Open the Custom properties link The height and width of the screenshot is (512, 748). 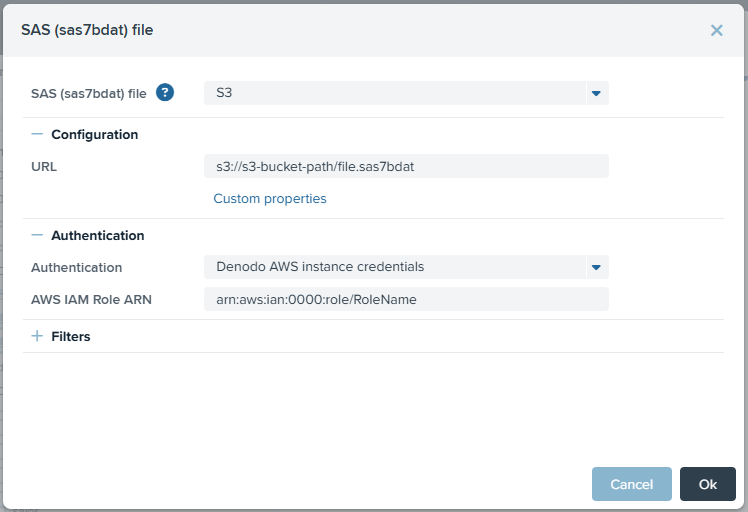click(270, 199)
